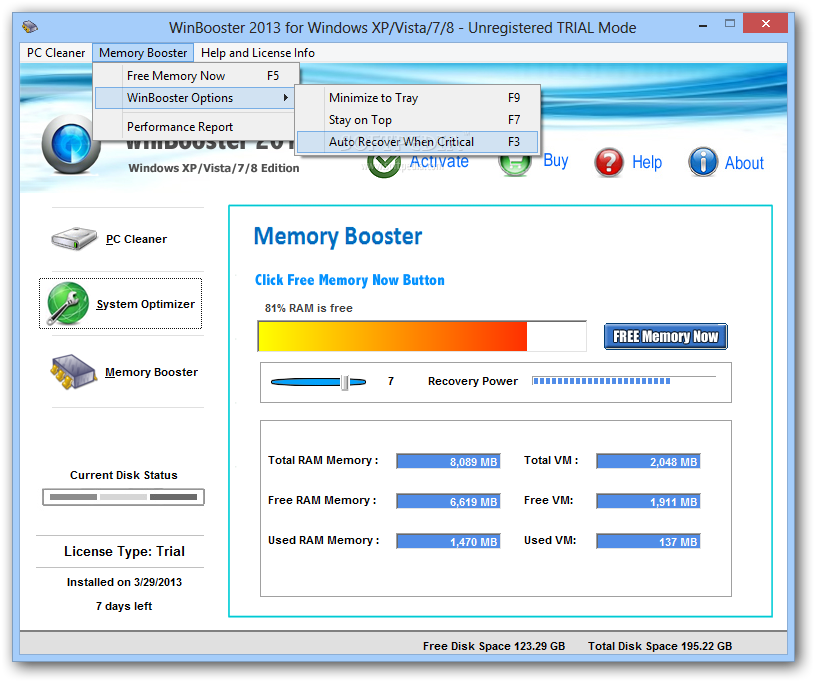Image resolution: width=815 pixels, height=682 pixels.
Task: Click the hard drive PC Cleaner icon
Action: click(74, 239)
